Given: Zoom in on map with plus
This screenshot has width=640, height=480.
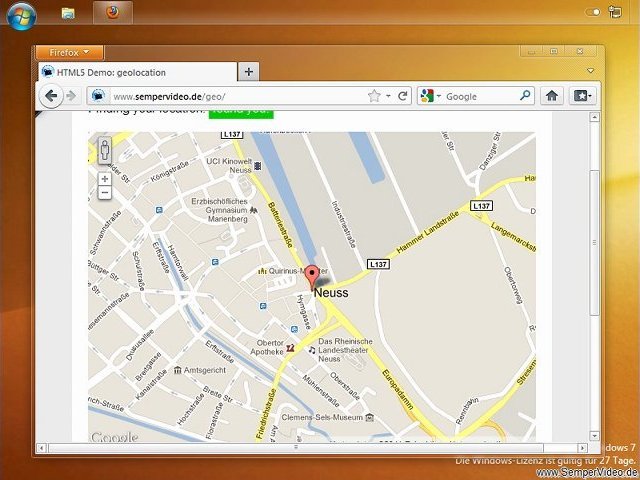Looking at the screenshot, I should (x=105, y=179).
